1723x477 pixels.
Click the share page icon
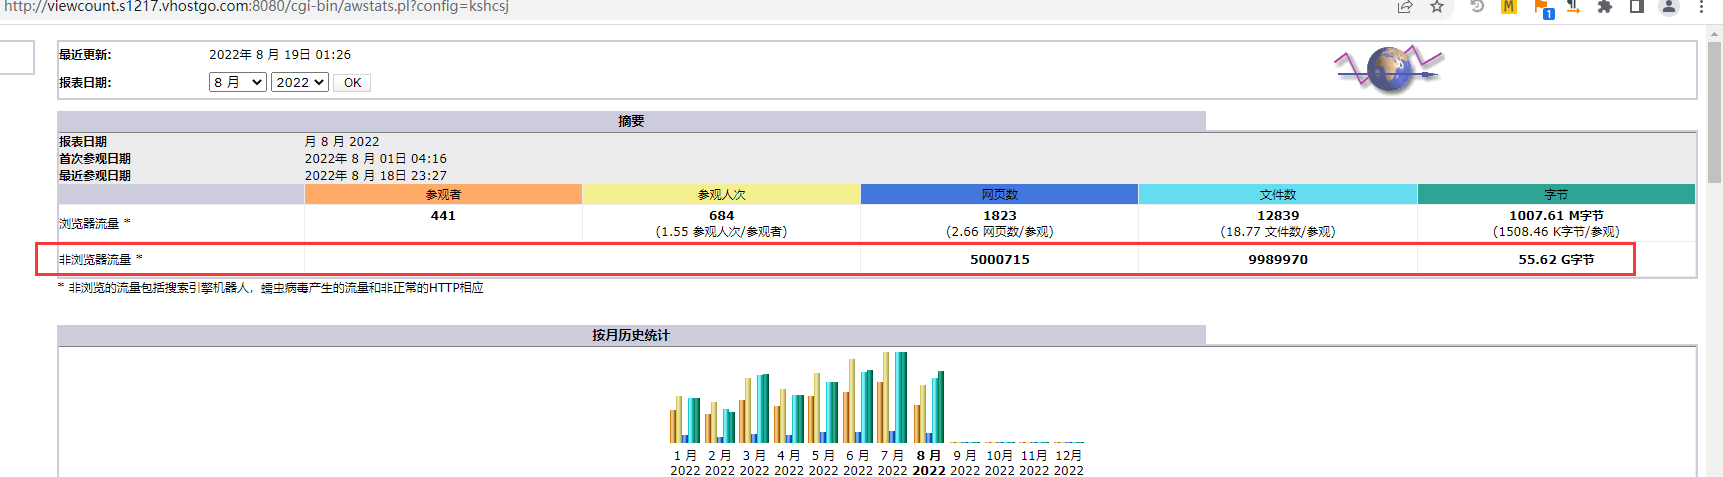tap(1405, 7)
